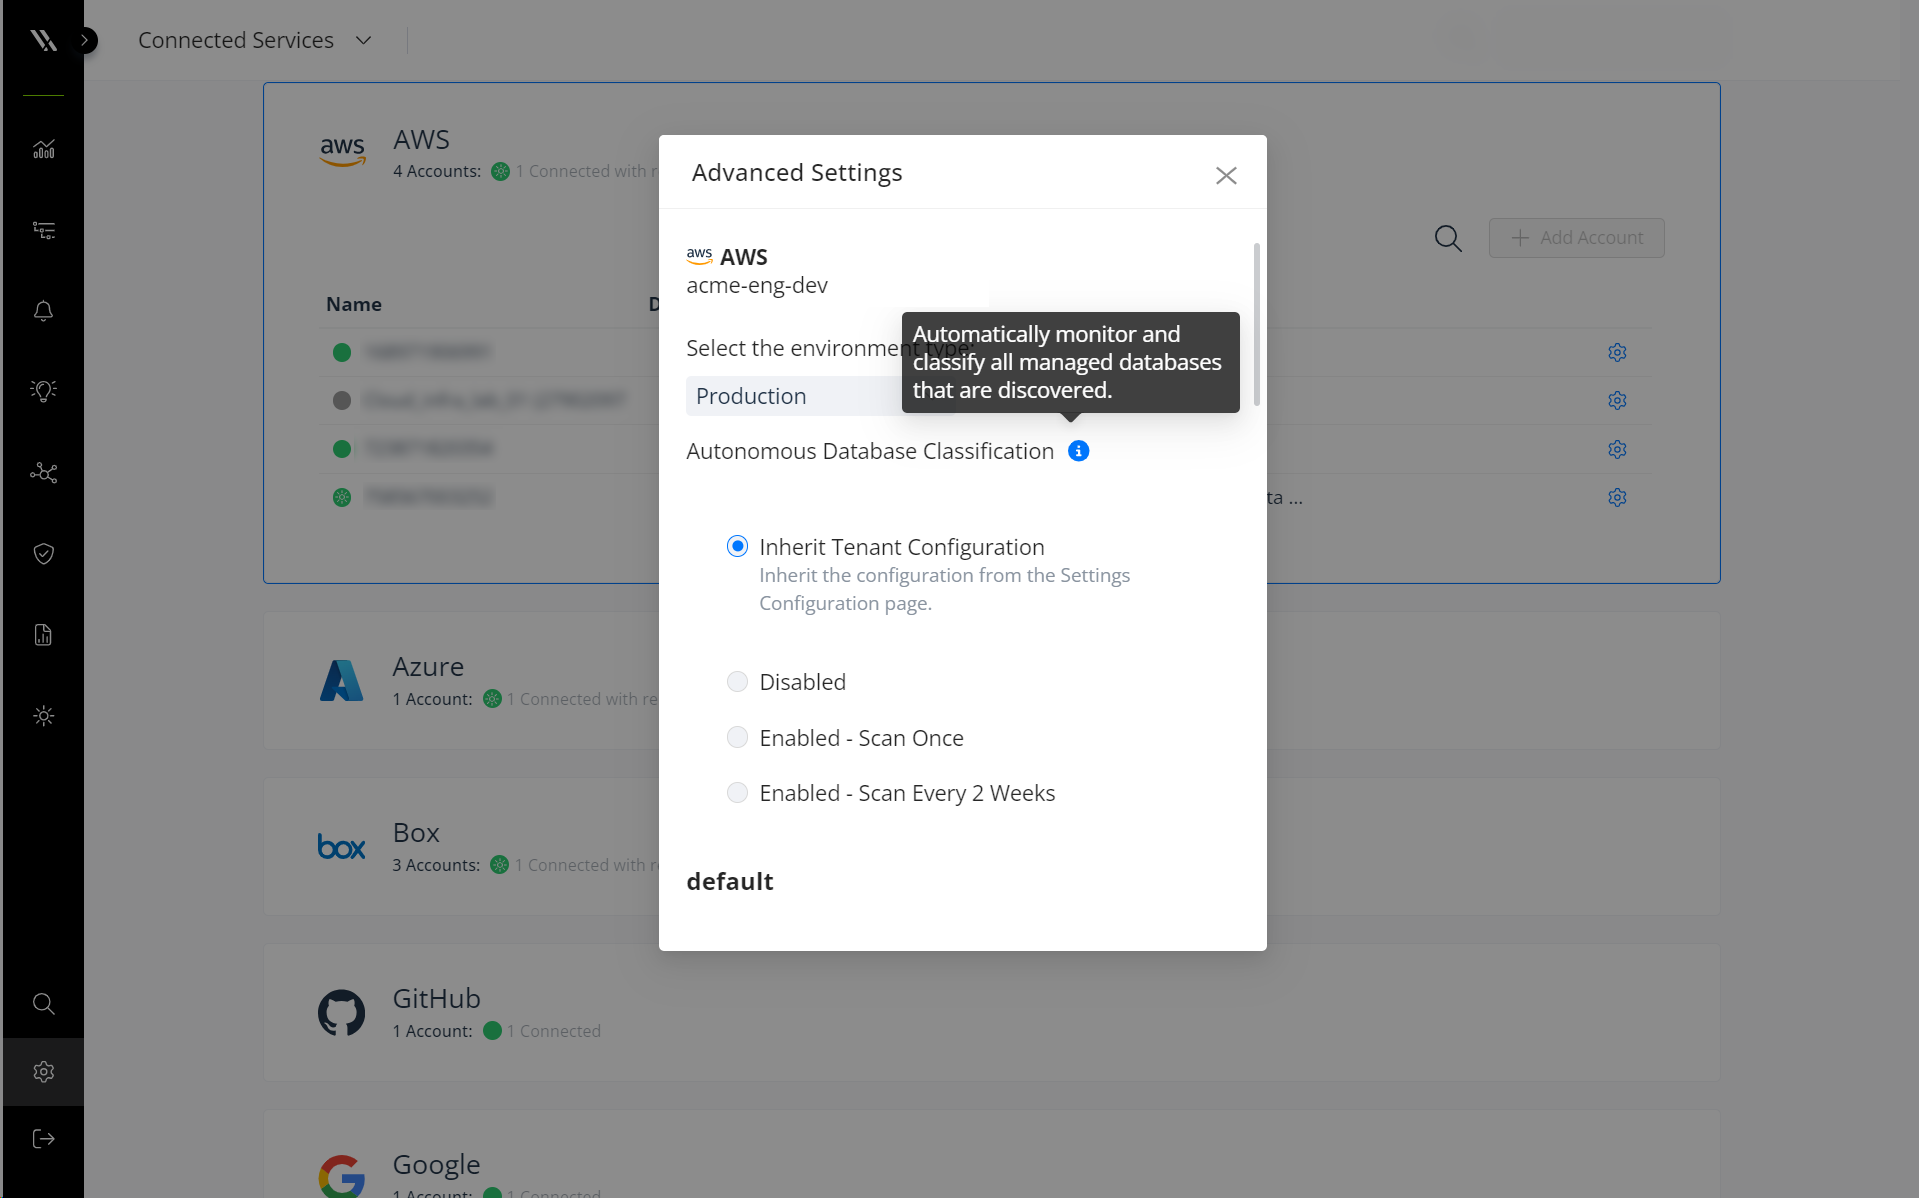Click the Add Account button

[1576, 238]
